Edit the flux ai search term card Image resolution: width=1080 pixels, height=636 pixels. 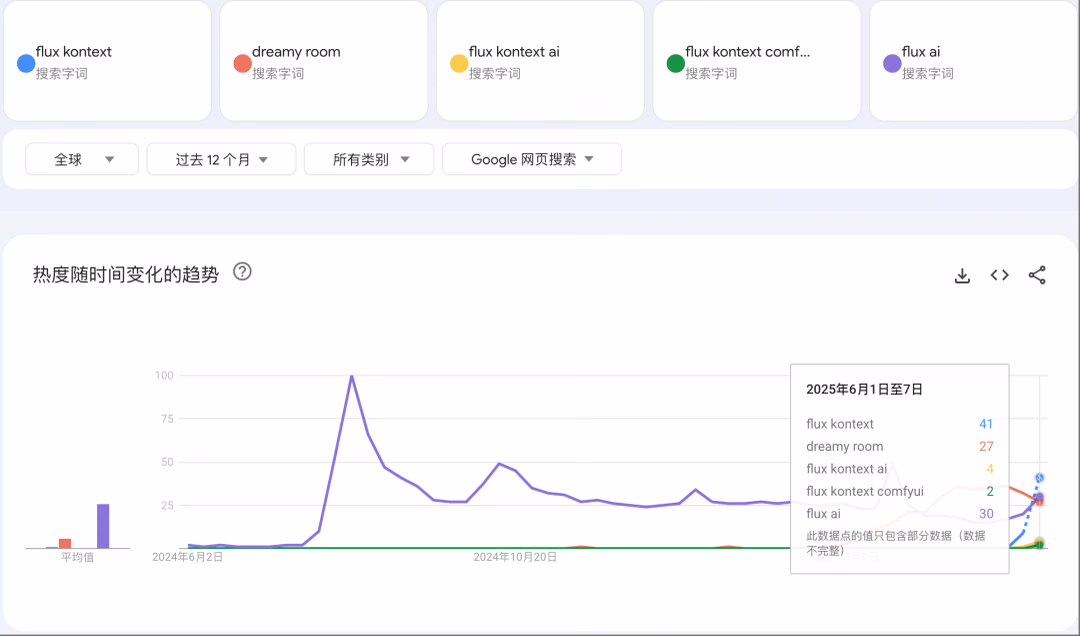point(973,61)
